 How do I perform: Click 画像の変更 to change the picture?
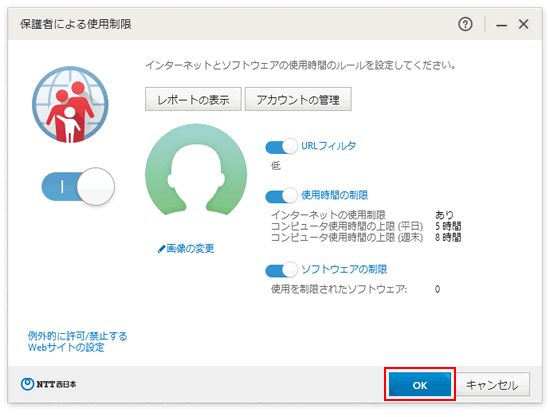[190, 249]
